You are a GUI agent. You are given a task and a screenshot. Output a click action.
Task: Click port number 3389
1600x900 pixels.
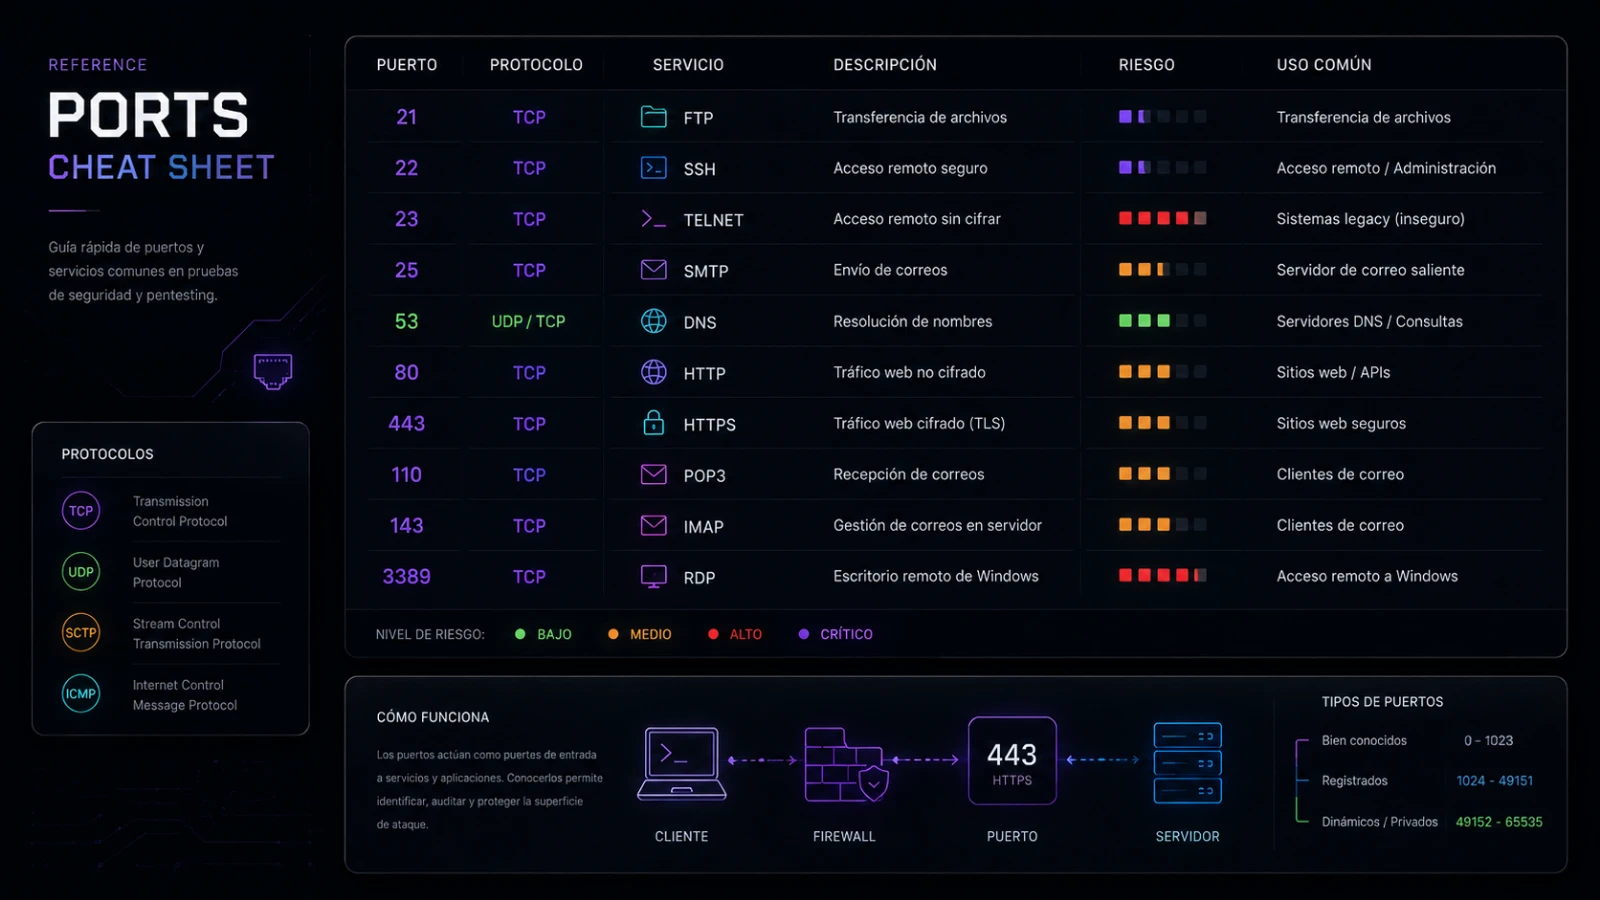tap(406, 576)
